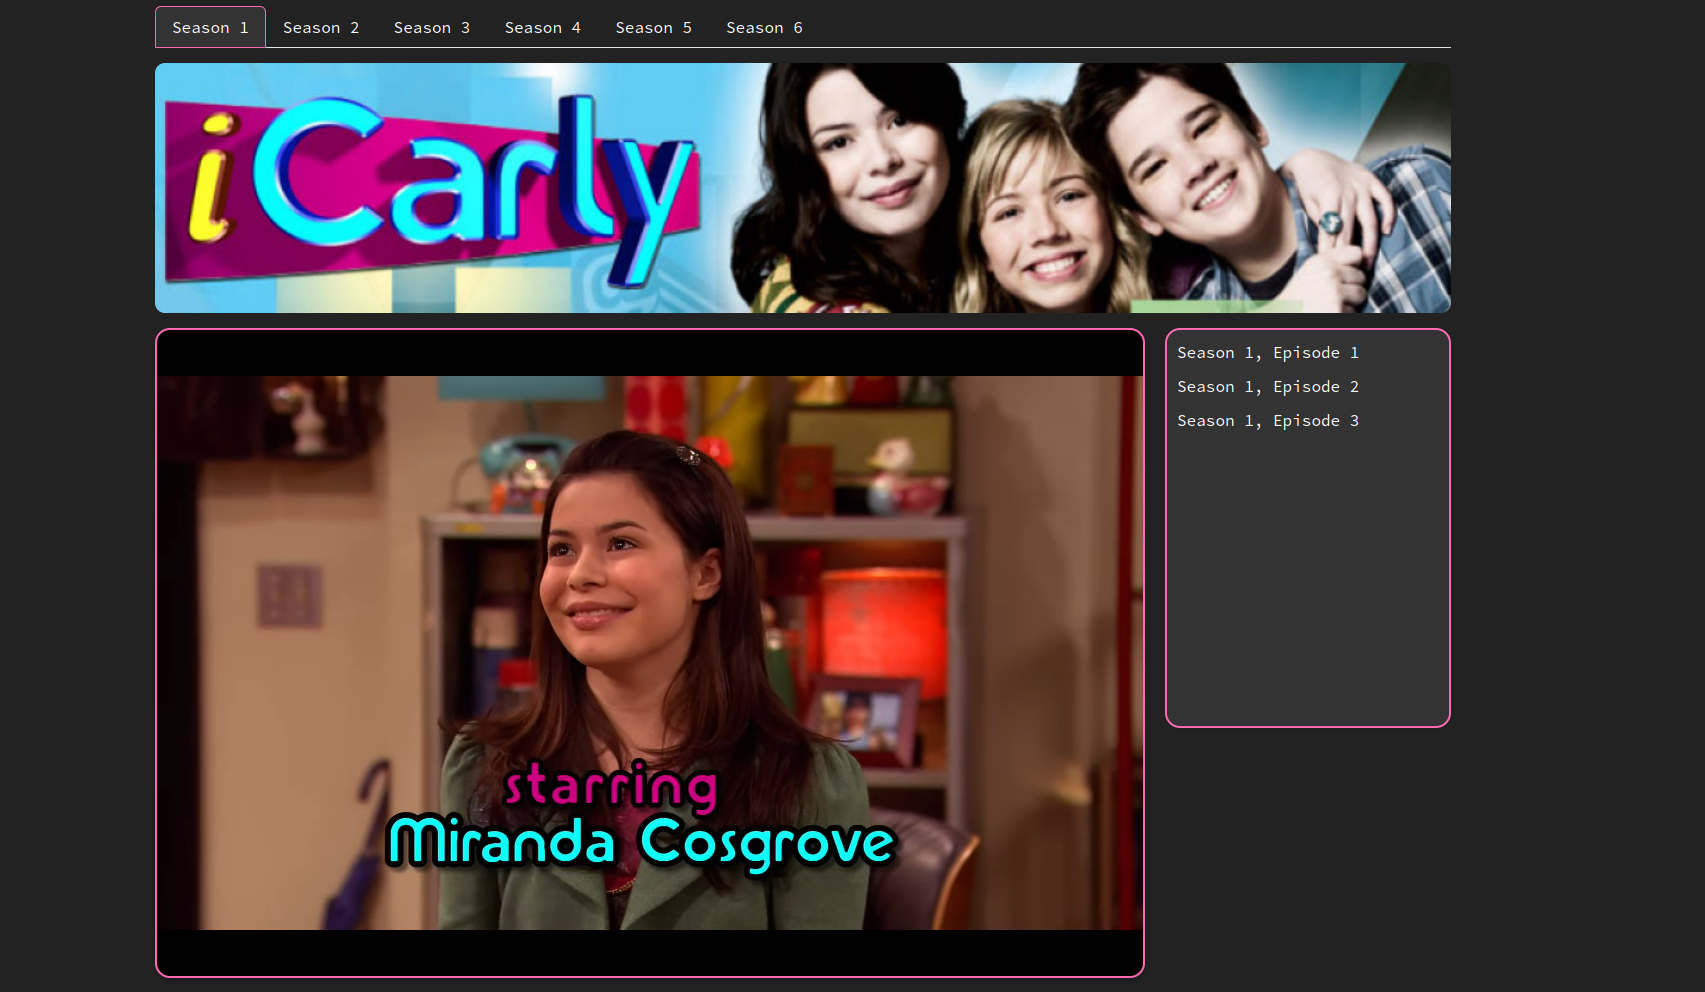1705x992 pixels.
Task: Click the pink "starring" text in video
Action: click(611, 786)
